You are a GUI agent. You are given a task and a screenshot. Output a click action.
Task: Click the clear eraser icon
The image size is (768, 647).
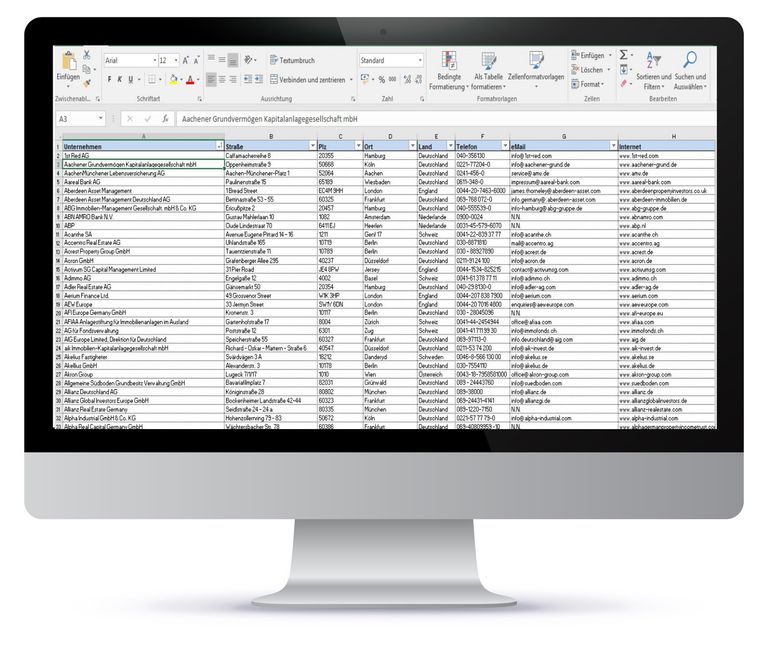click(624, 84)
